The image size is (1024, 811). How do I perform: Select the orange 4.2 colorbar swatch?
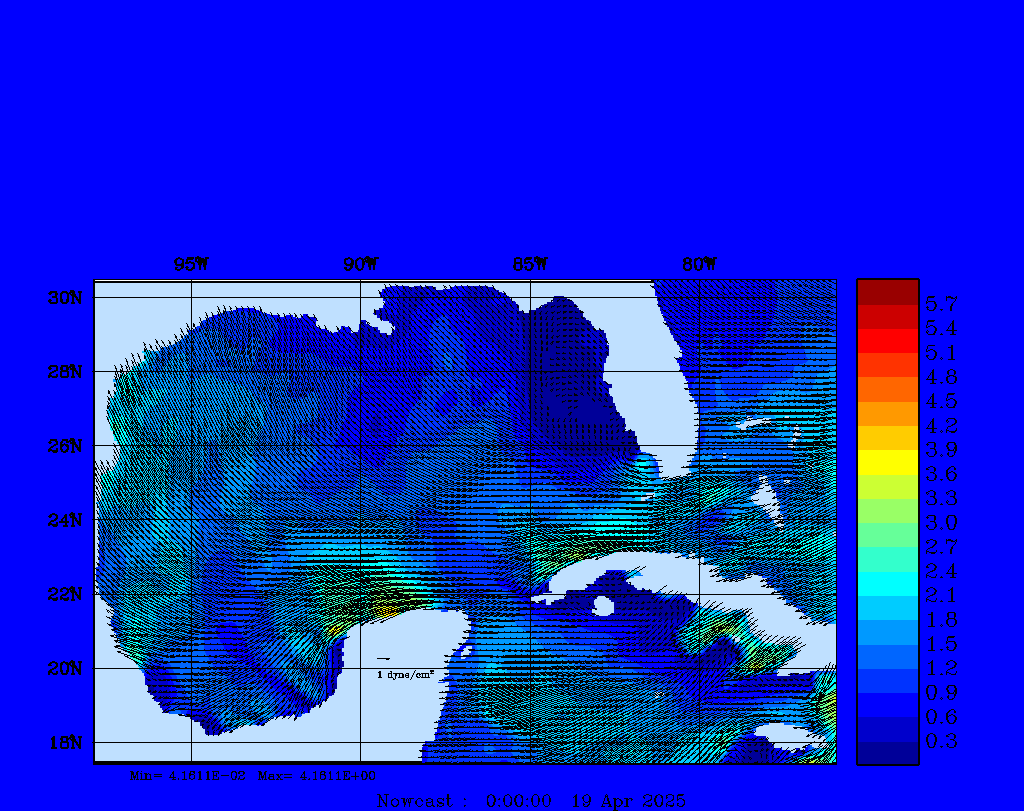[887, 413]
